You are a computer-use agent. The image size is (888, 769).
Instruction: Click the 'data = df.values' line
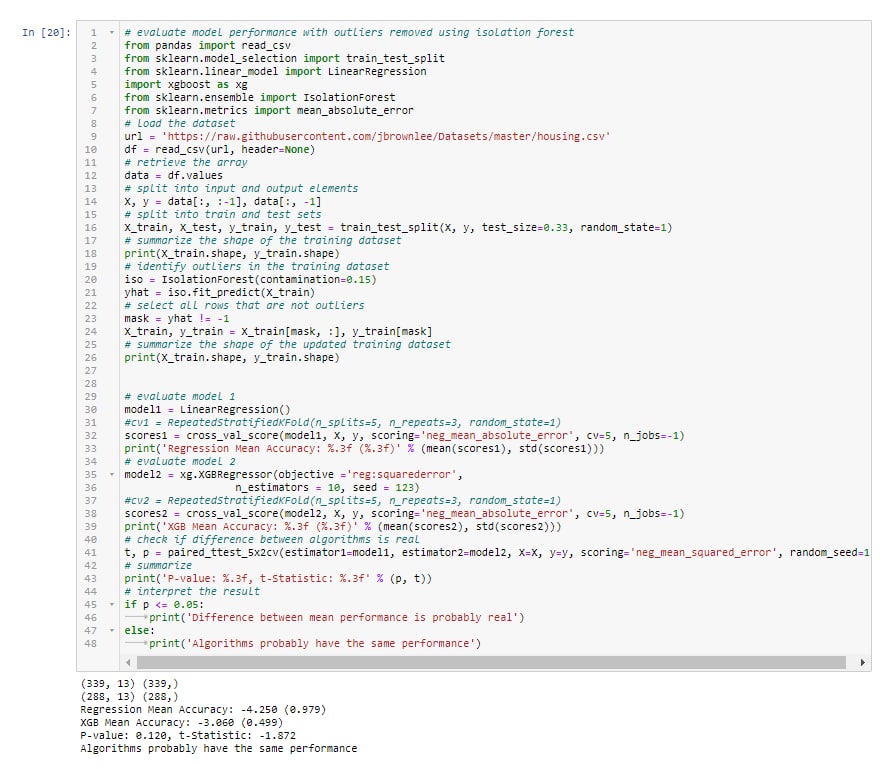pos(173,176)
